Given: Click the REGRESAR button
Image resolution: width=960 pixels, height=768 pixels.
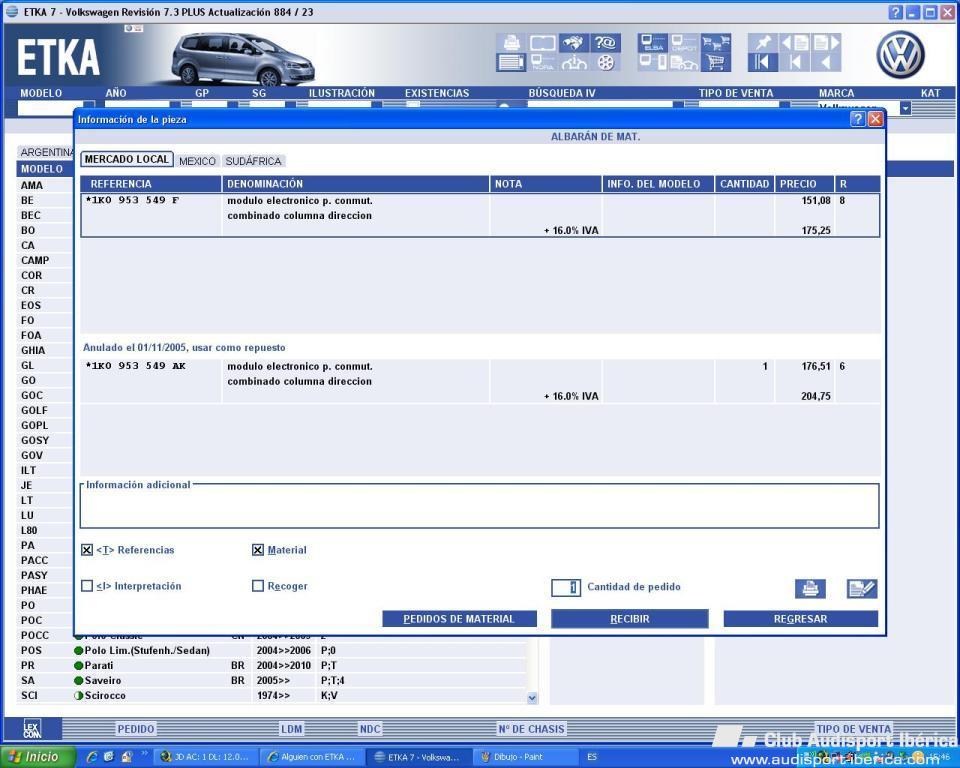Looking at the screenshot, I should (801, 619).
